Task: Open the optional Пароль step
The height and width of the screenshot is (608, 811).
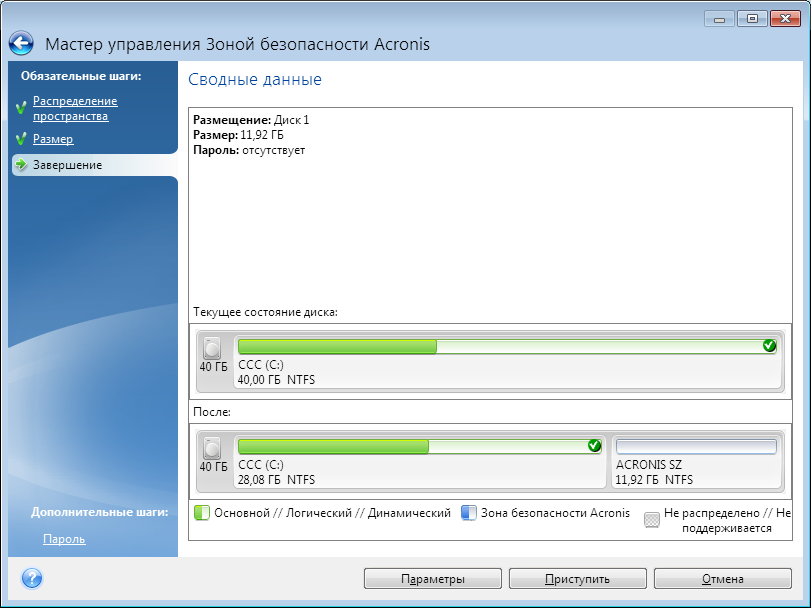Action: tap(64, 539)
